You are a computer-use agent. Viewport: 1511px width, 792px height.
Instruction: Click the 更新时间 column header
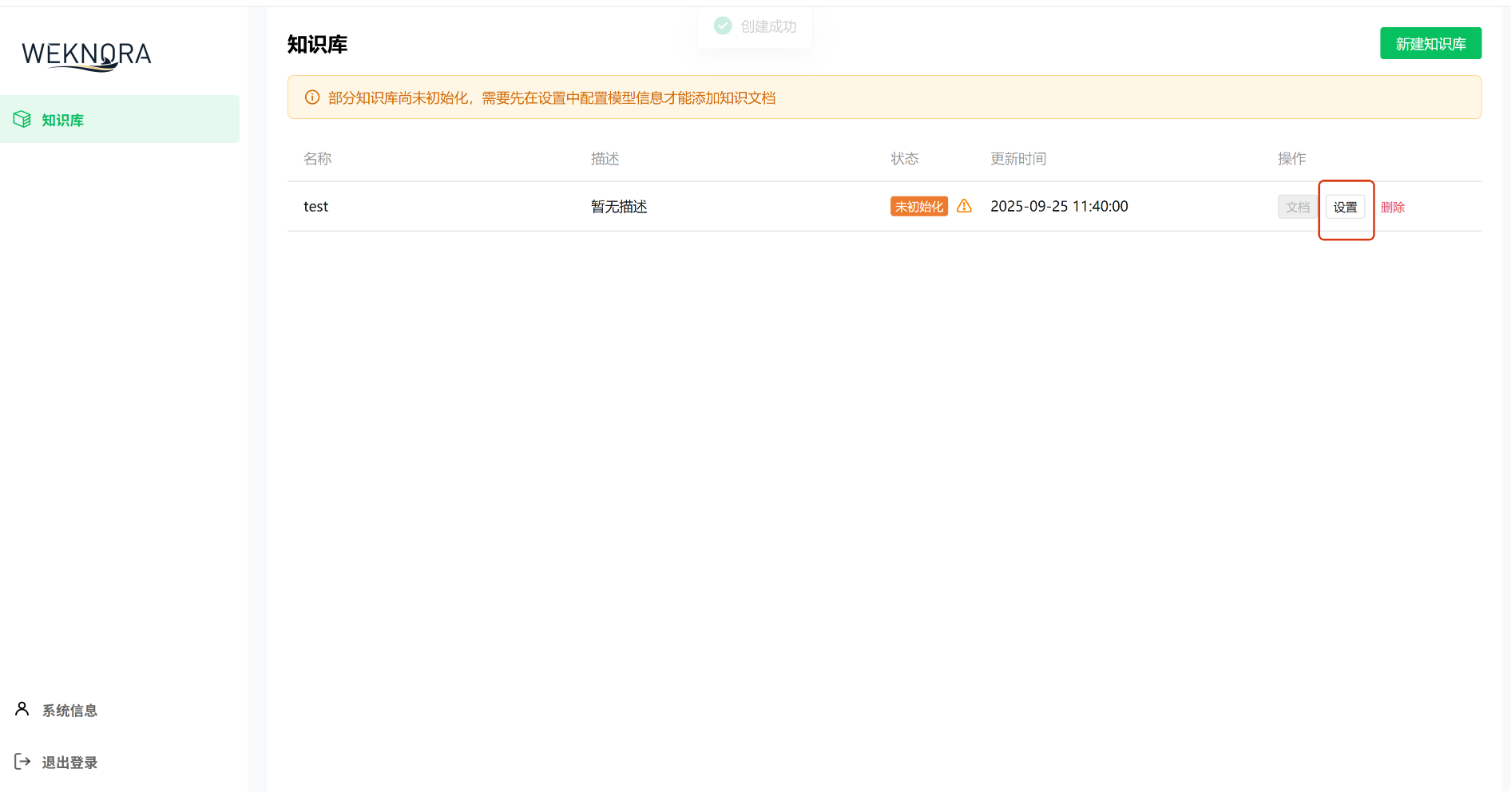pos(1018,158)
